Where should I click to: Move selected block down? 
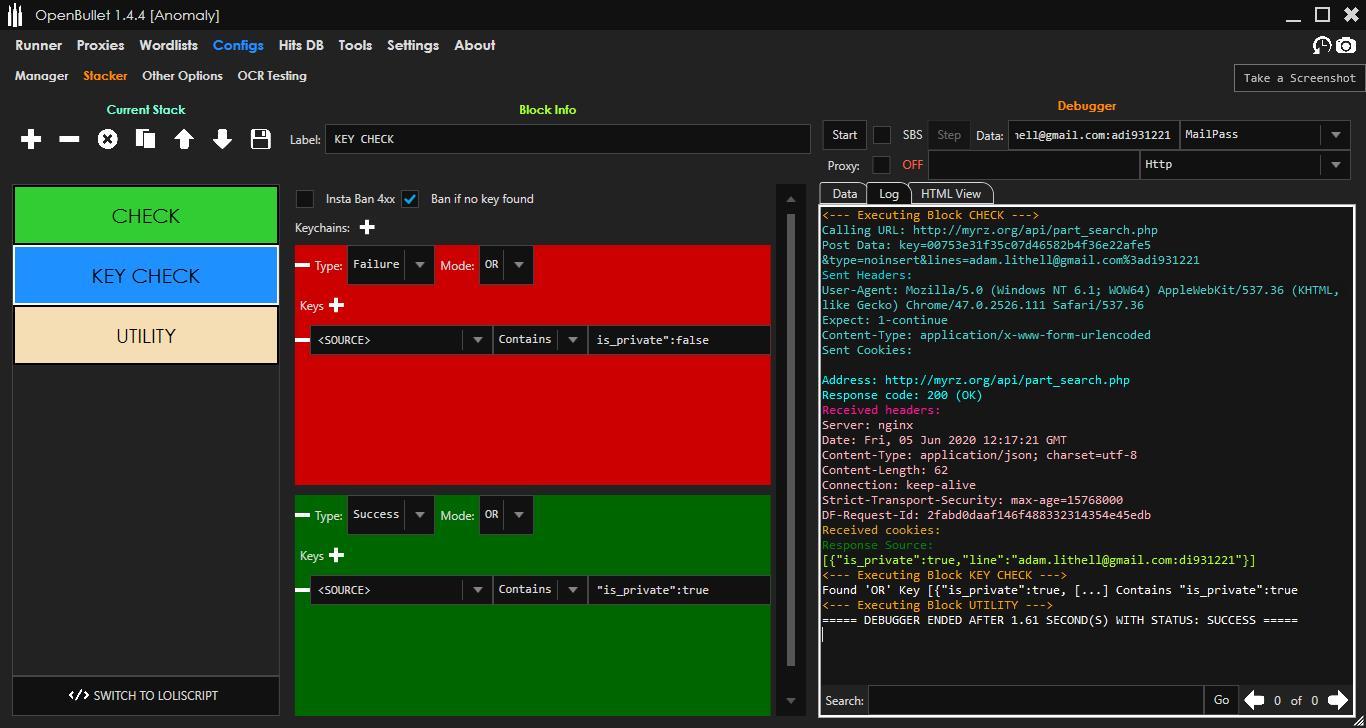coord(222,139)
